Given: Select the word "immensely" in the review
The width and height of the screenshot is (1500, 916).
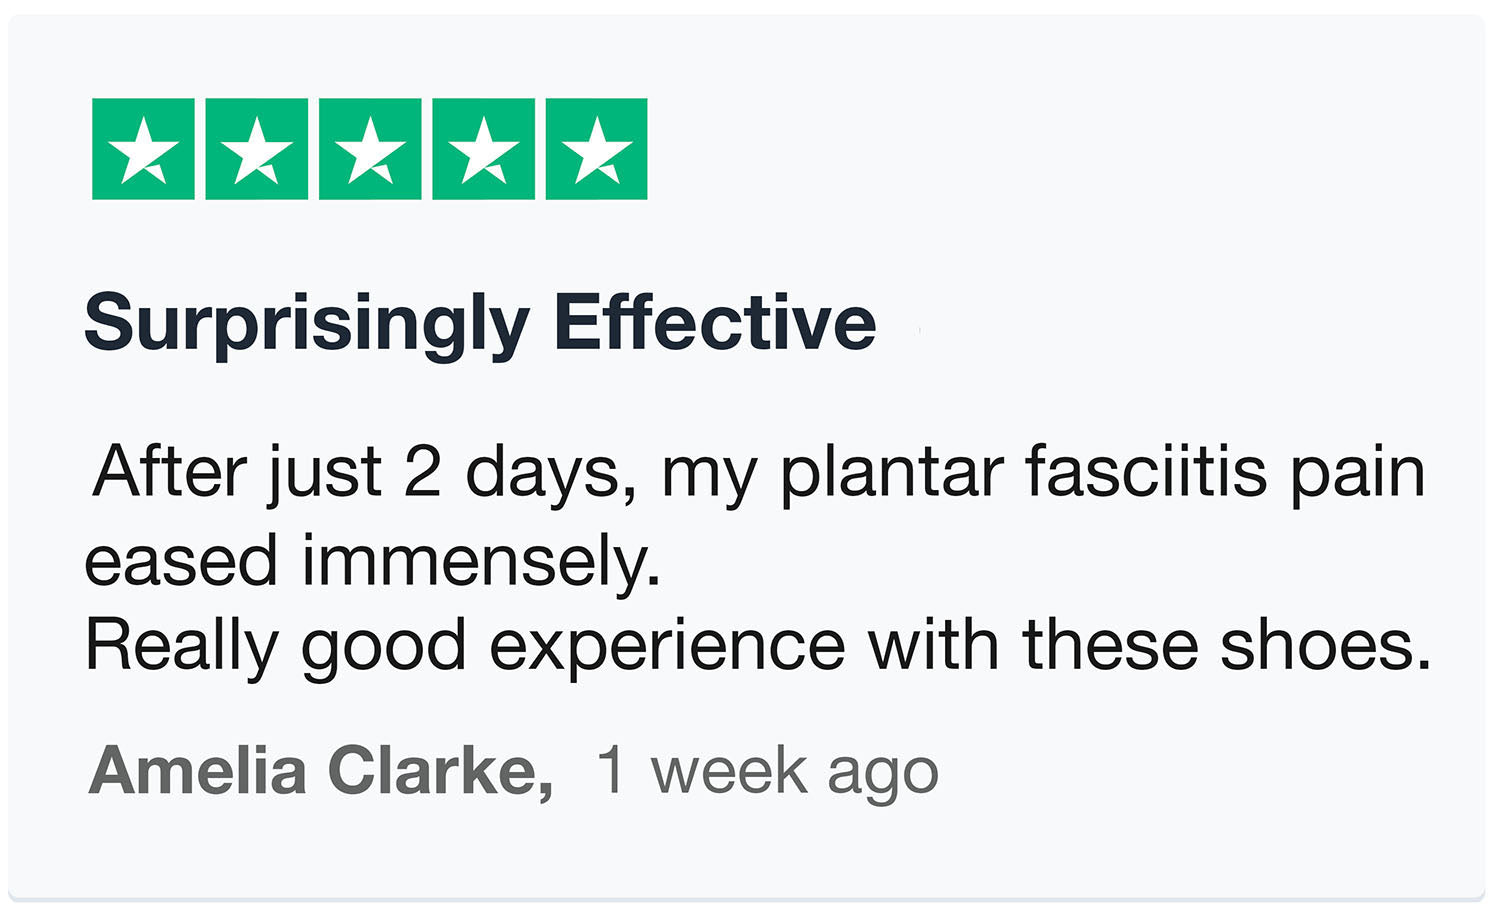Looking at the screenshot, I should 480,561.
